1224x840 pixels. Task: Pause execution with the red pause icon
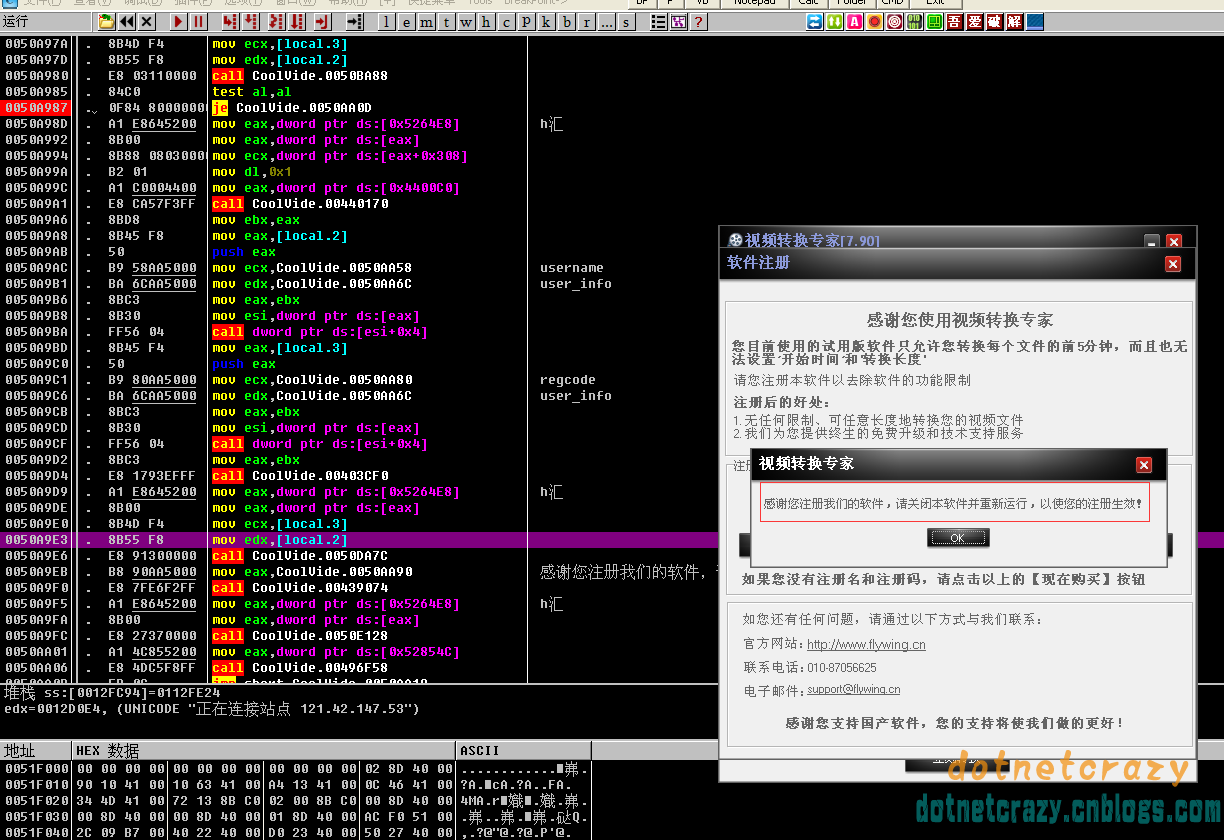(198, 21)
